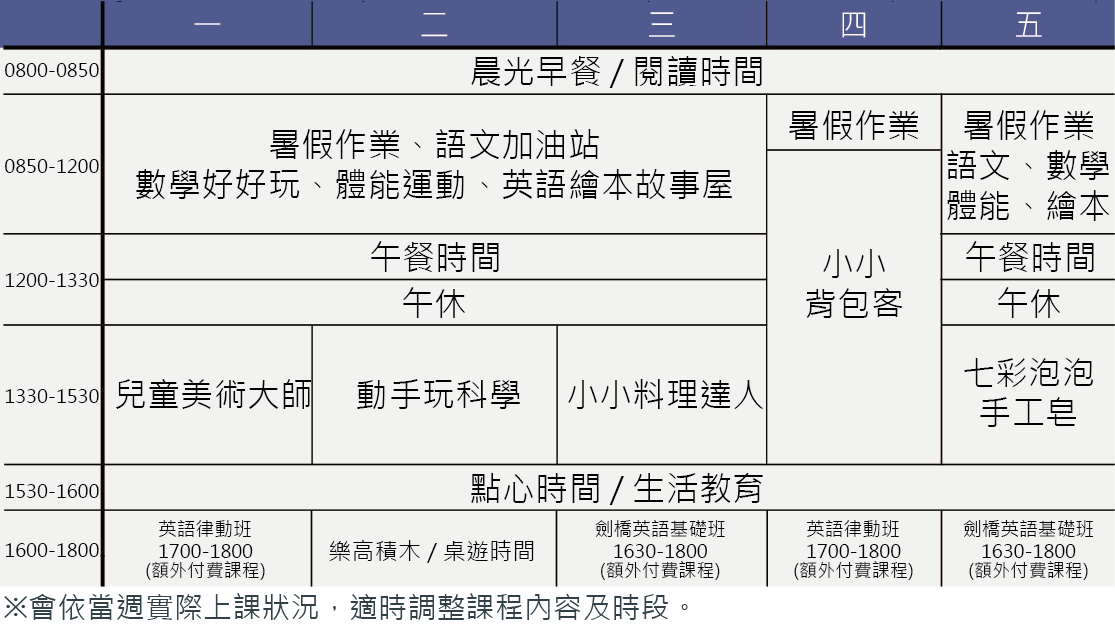Viewport: 1115px width, 626px height.
Task: Click the 小小料理達人 class cell
Action: [661, 395]
